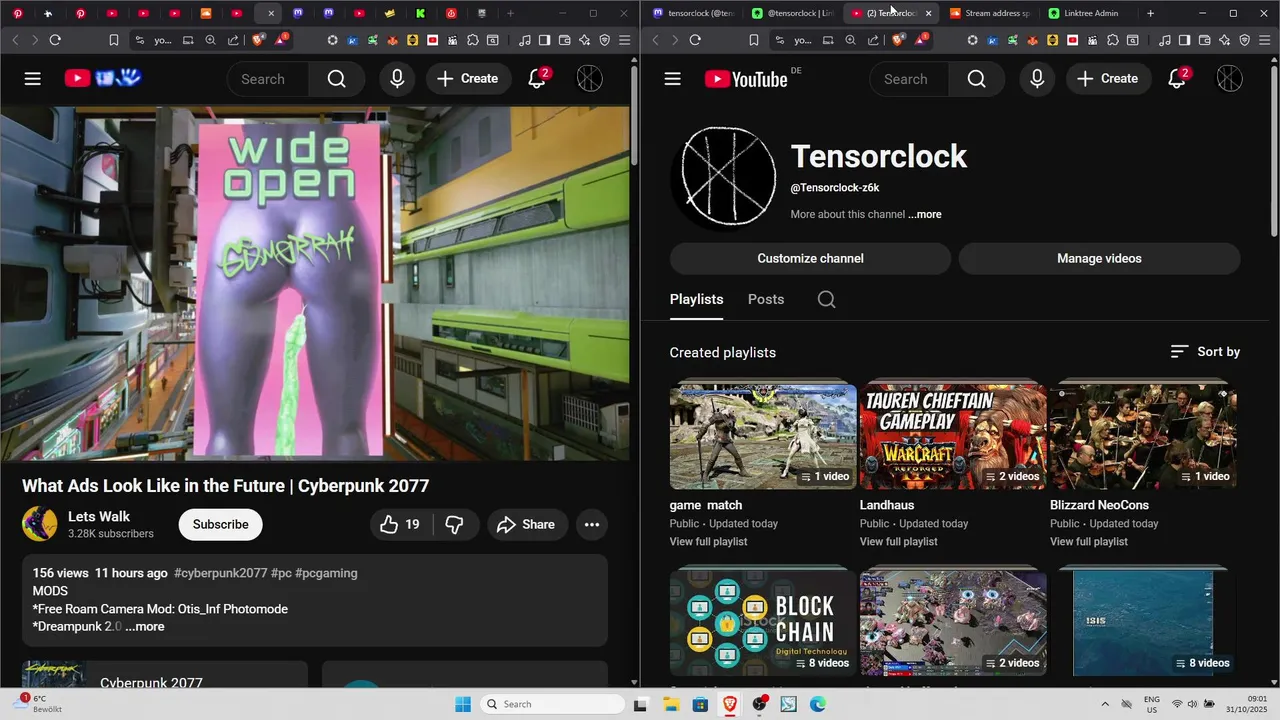The image size is (1280, 720).
Task: View full playlist under Blizzard NeoCons
Action: click(x=1088, y=542)
